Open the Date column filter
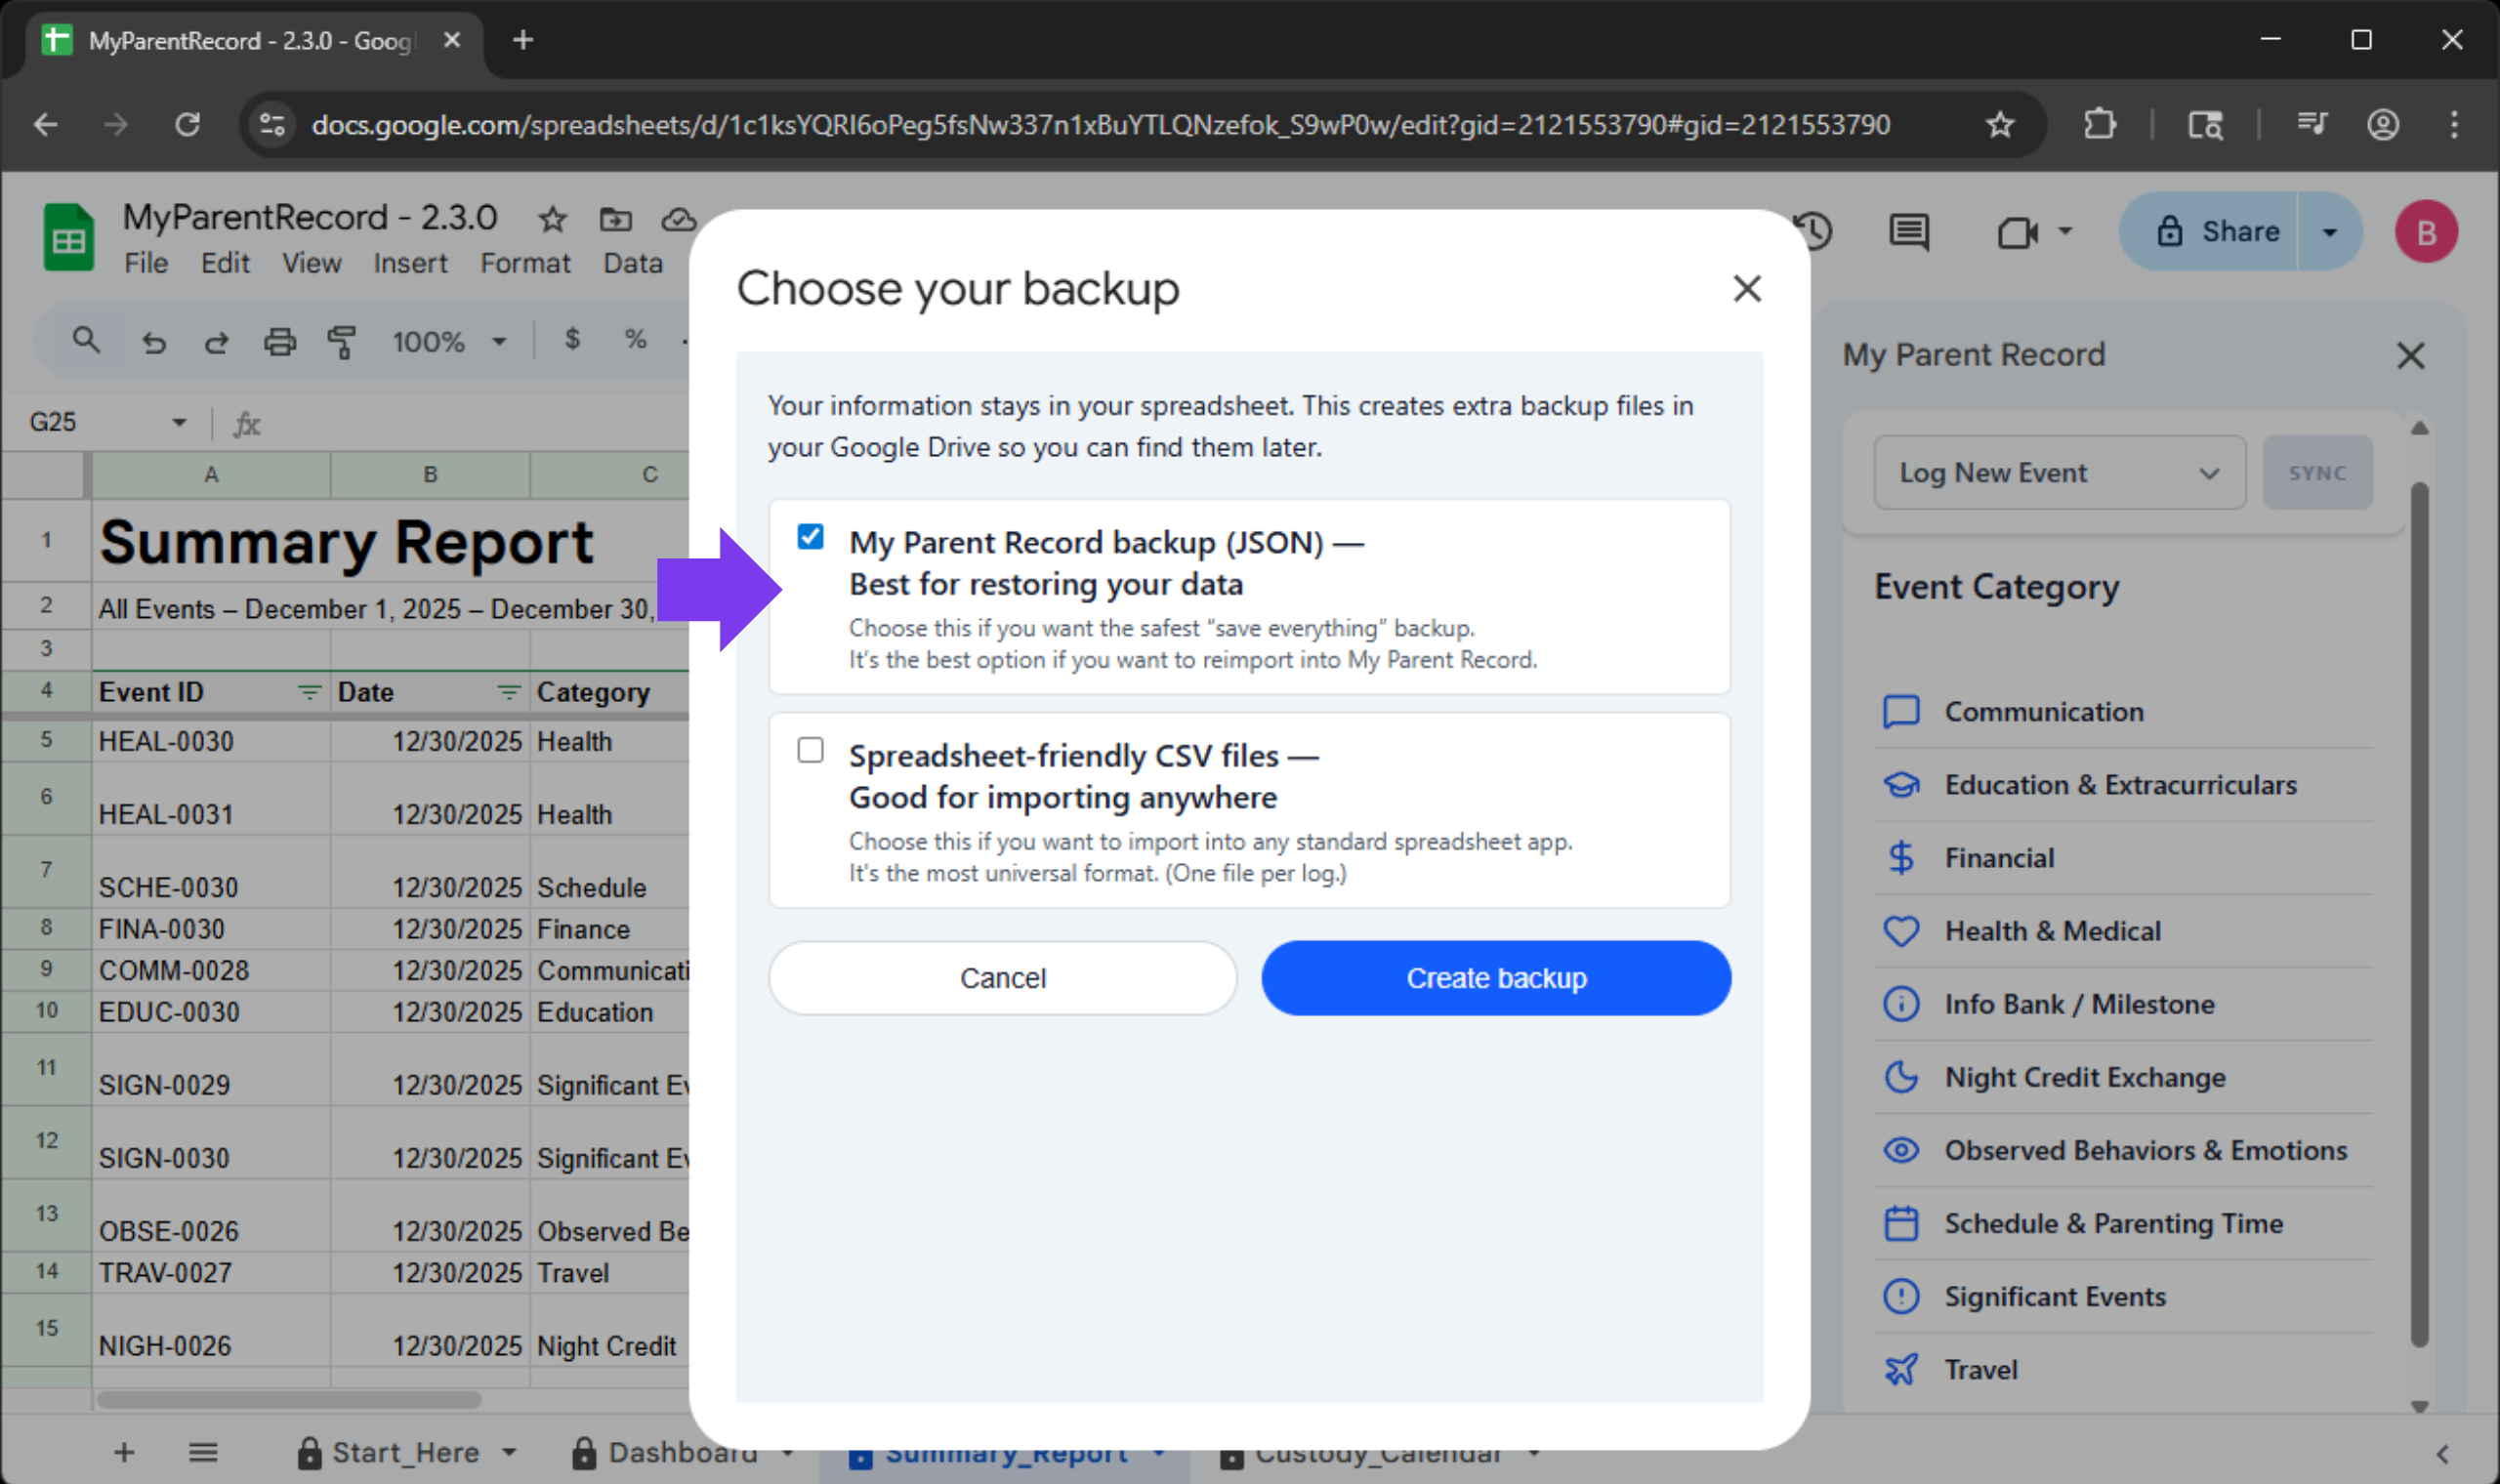Screen dimensions: 2500x1484 coord(509,692)
